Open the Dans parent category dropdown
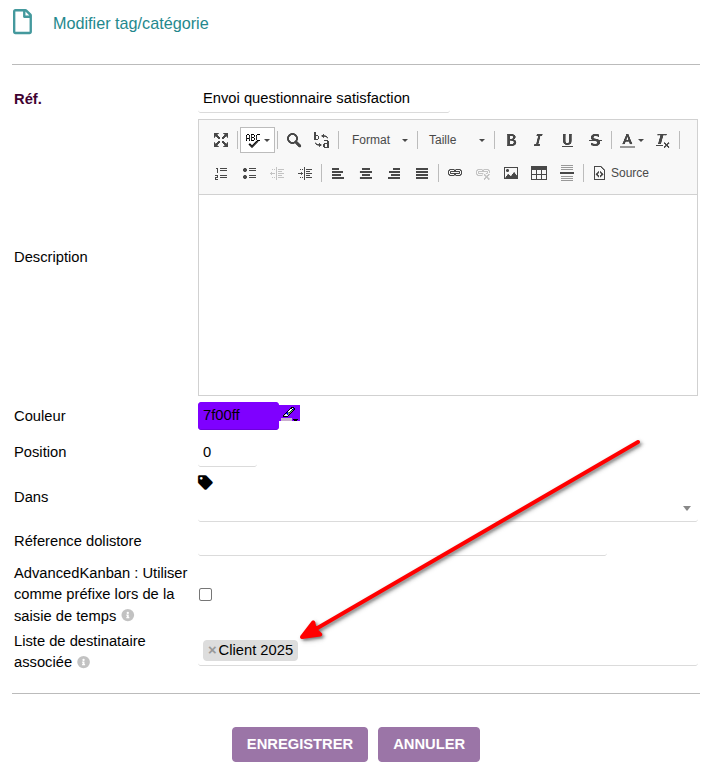 point(448,508)
